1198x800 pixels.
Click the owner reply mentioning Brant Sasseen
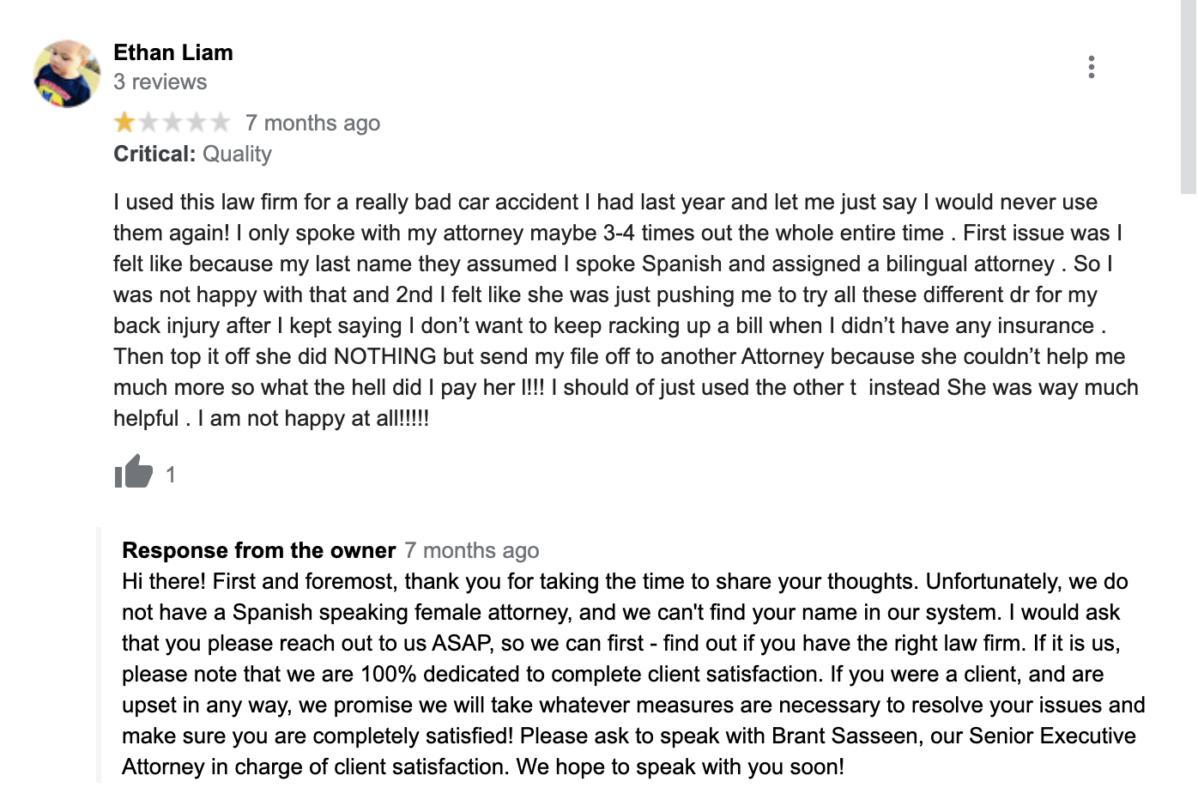[x=633, y=674]
